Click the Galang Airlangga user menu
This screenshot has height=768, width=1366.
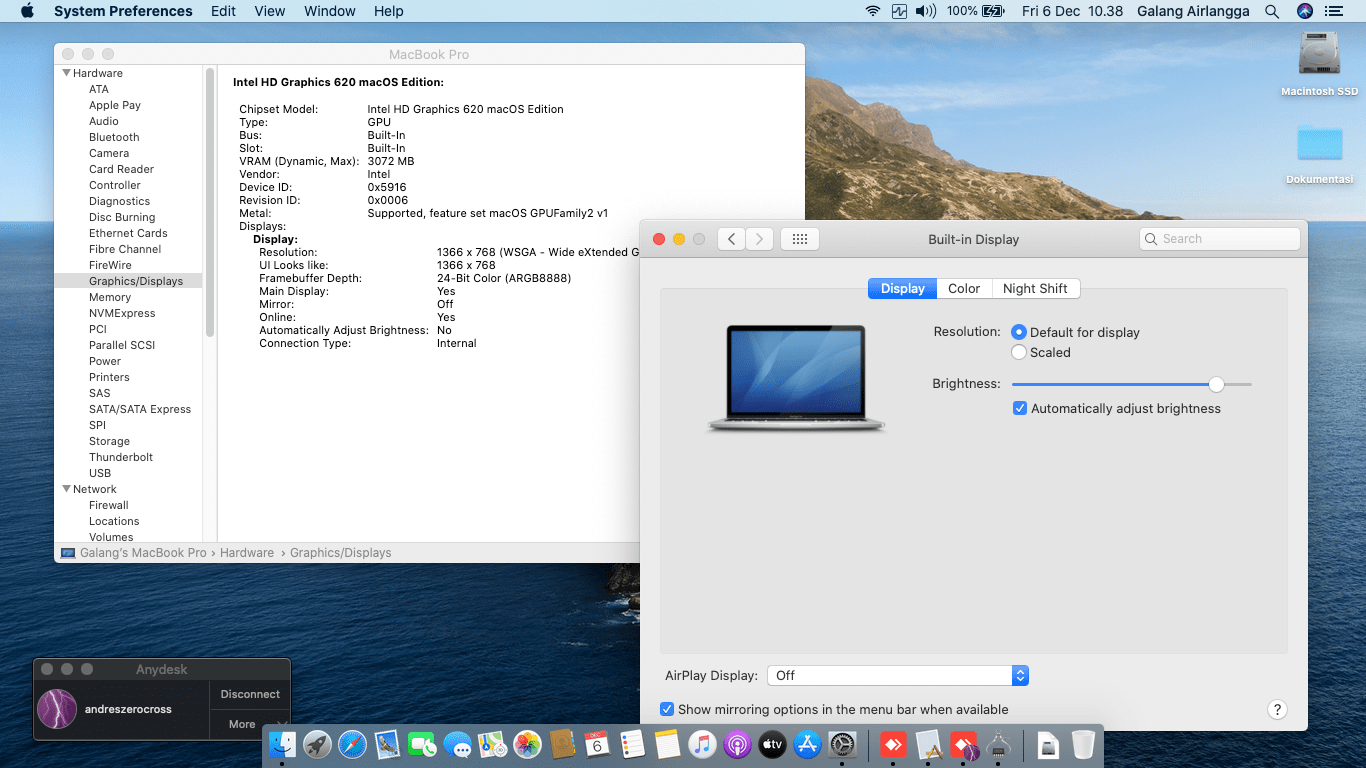1194,11
